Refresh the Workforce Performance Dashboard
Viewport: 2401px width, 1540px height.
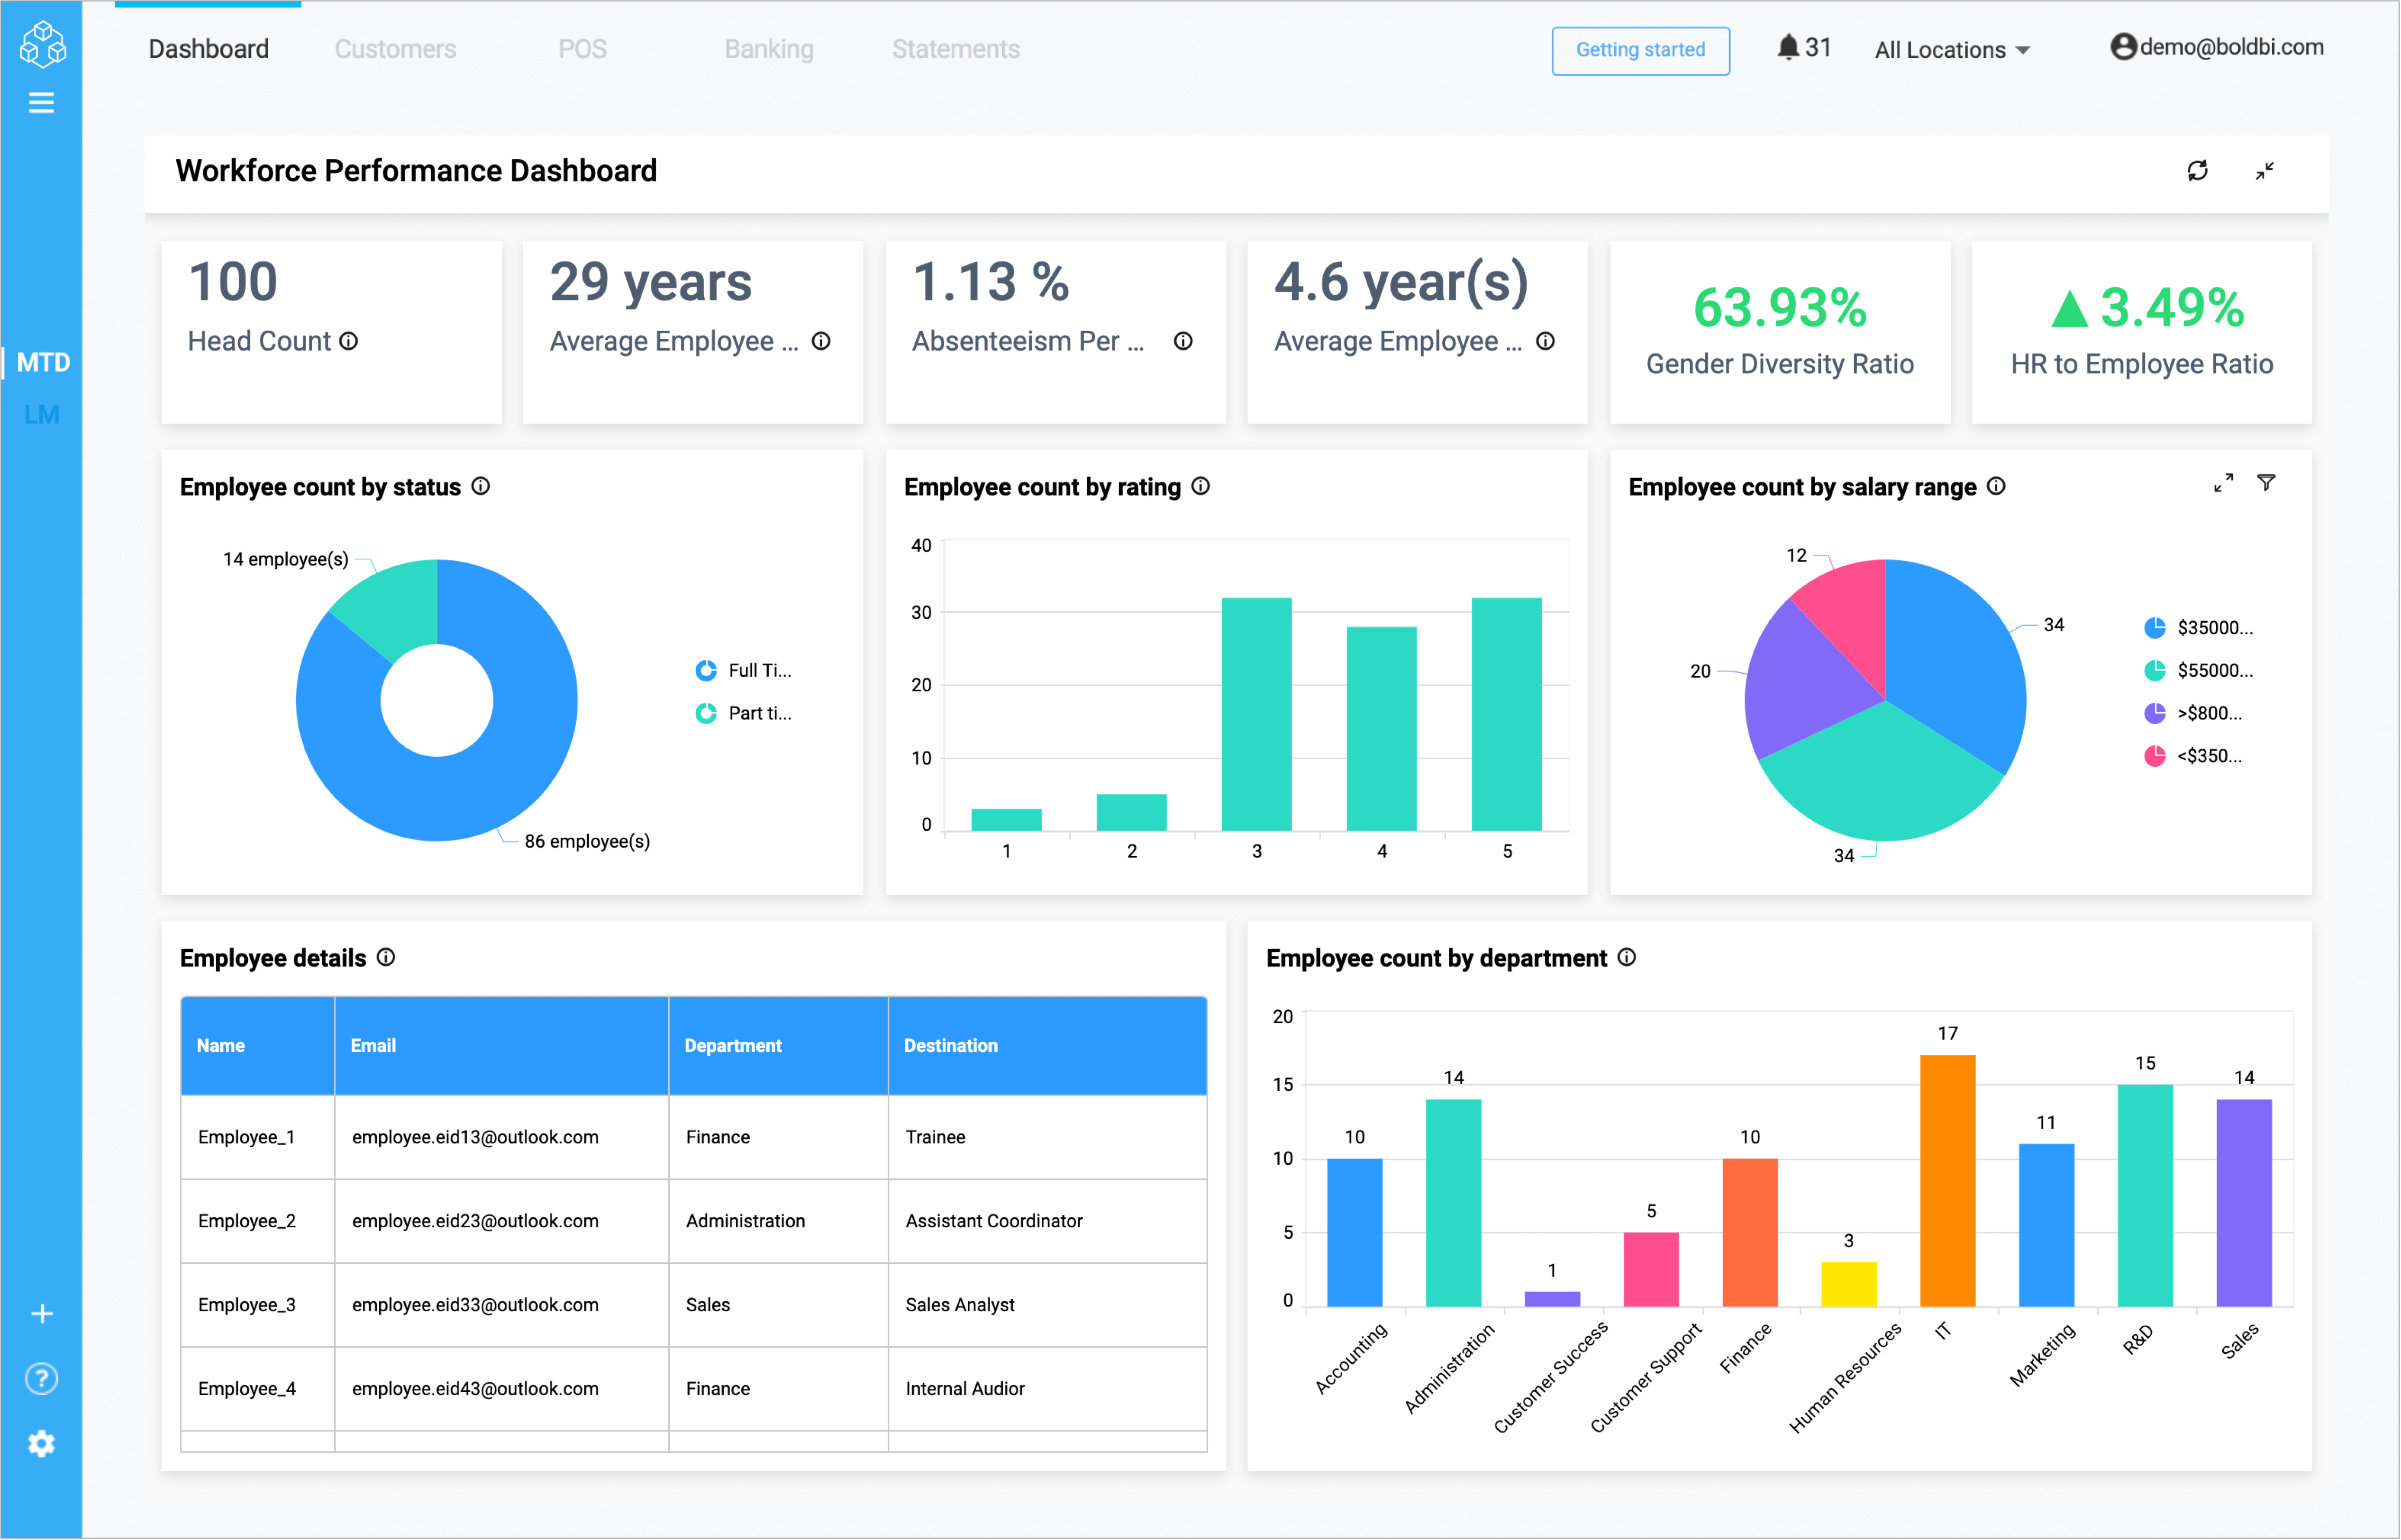click(2197, 172)
